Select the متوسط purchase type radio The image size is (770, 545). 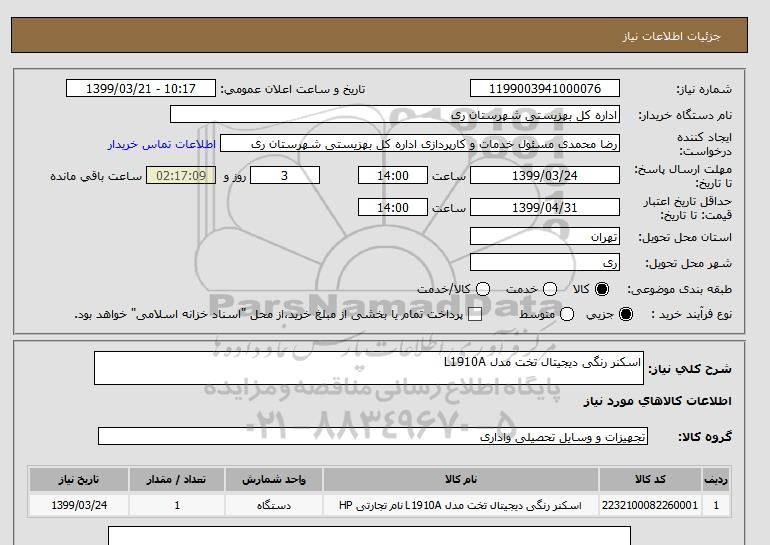click(567, 314)
